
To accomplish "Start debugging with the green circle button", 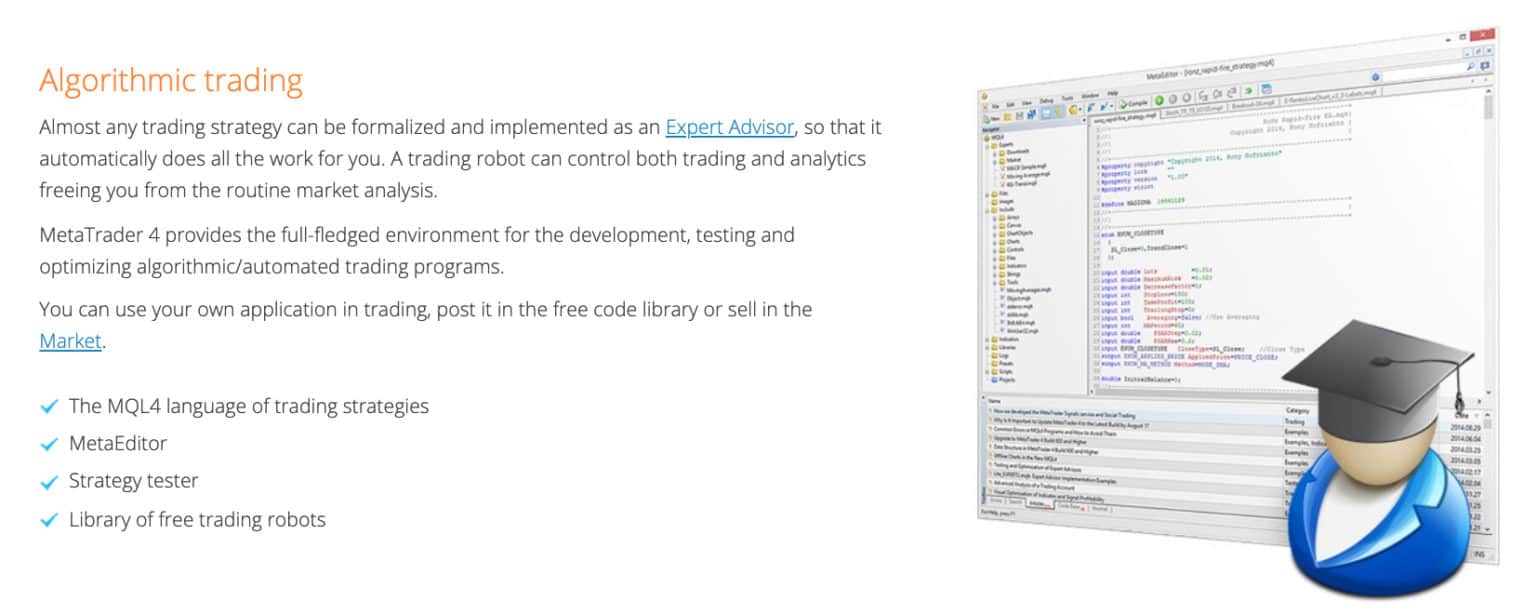I will click(1158, 101).
